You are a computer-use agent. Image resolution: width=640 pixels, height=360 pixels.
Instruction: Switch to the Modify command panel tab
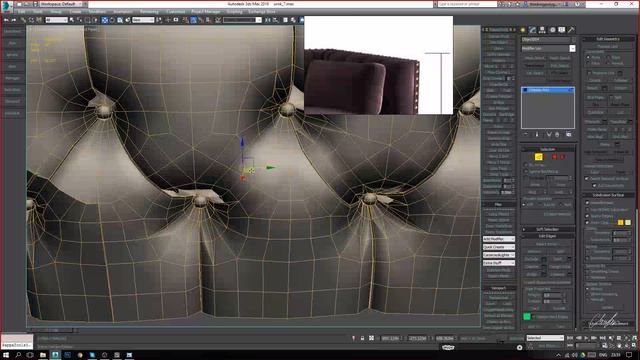(533, 30)
